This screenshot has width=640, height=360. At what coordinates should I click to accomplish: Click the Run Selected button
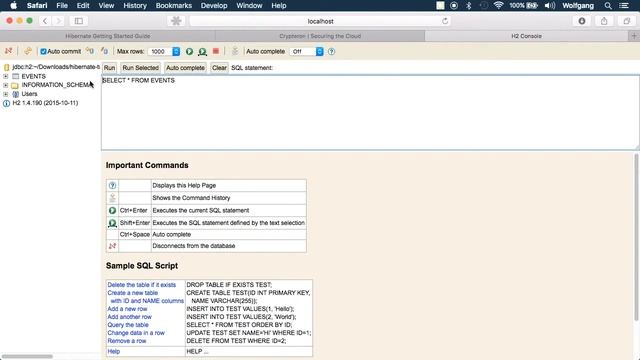[x=140, y=68]
